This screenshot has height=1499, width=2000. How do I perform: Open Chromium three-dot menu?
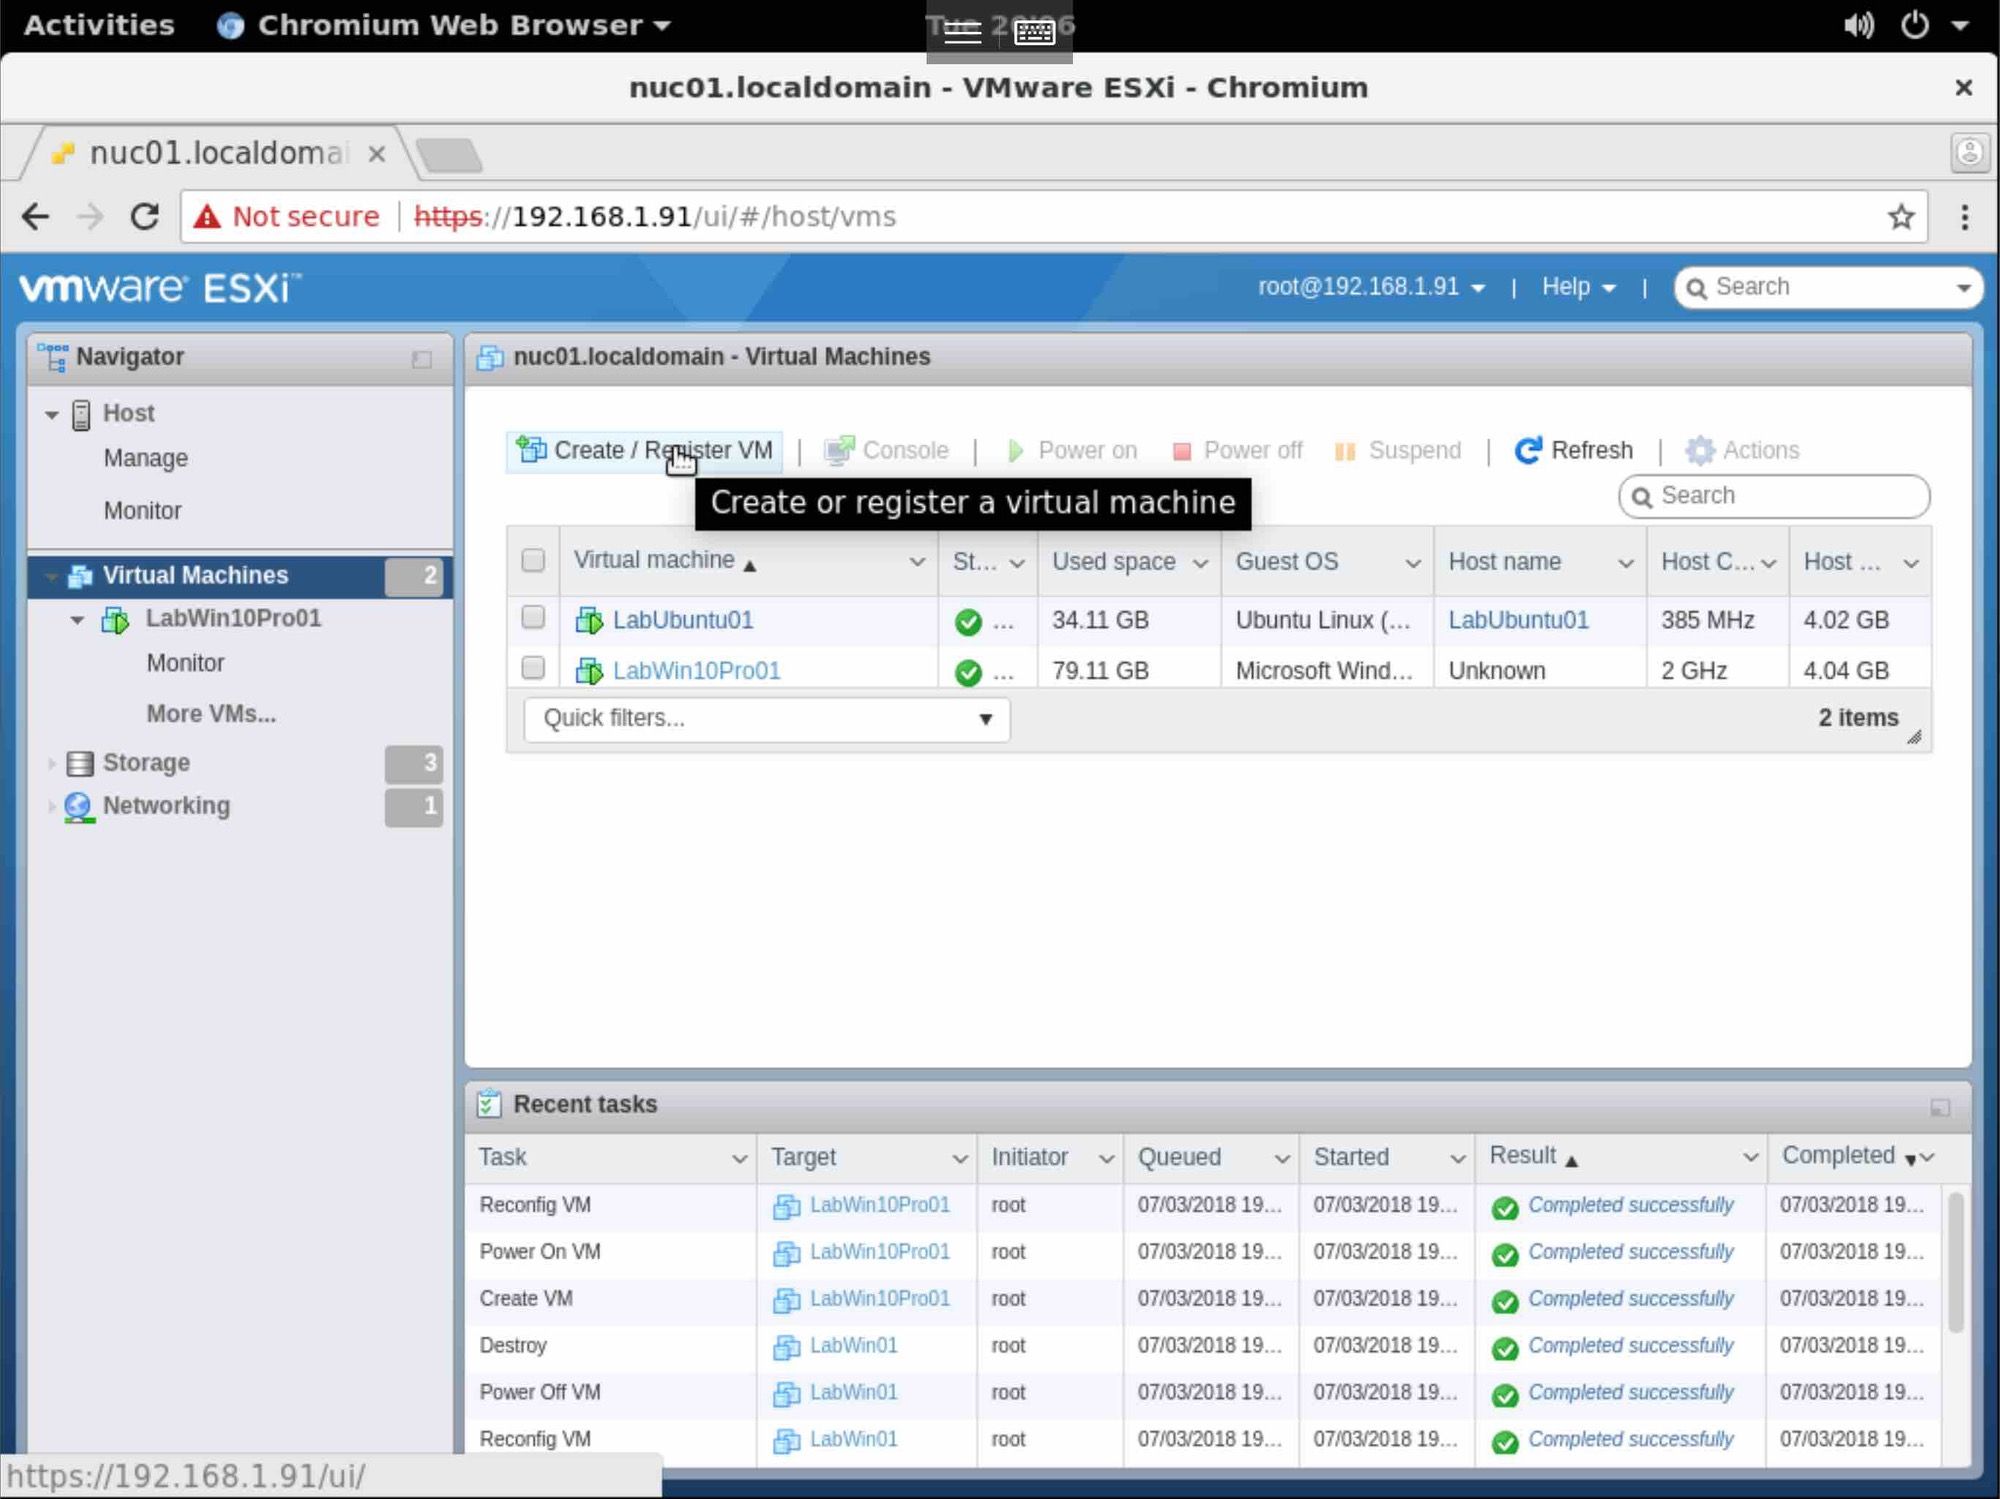(x=1965, y=216)
